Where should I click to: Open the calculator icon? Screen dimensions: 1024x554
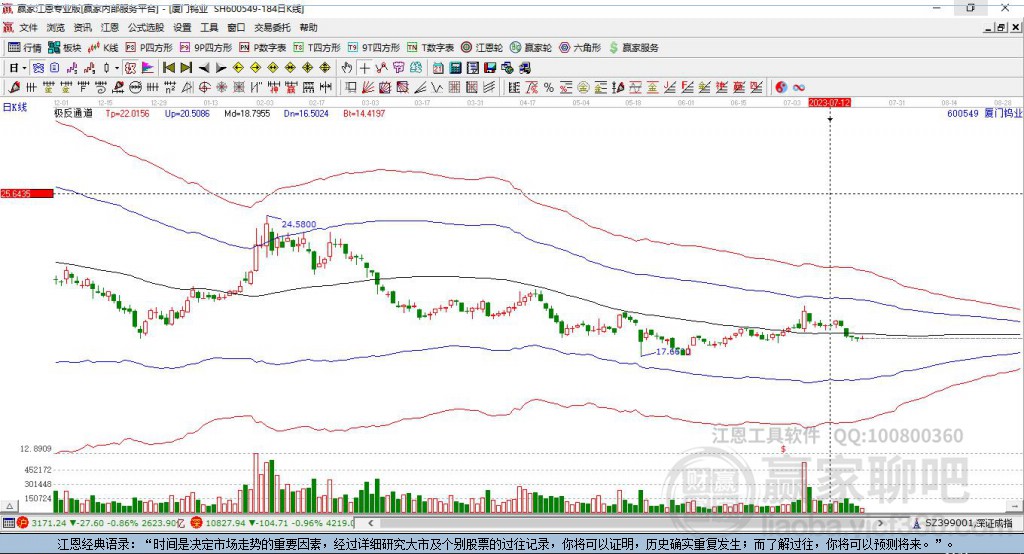[x=455, y=68]
